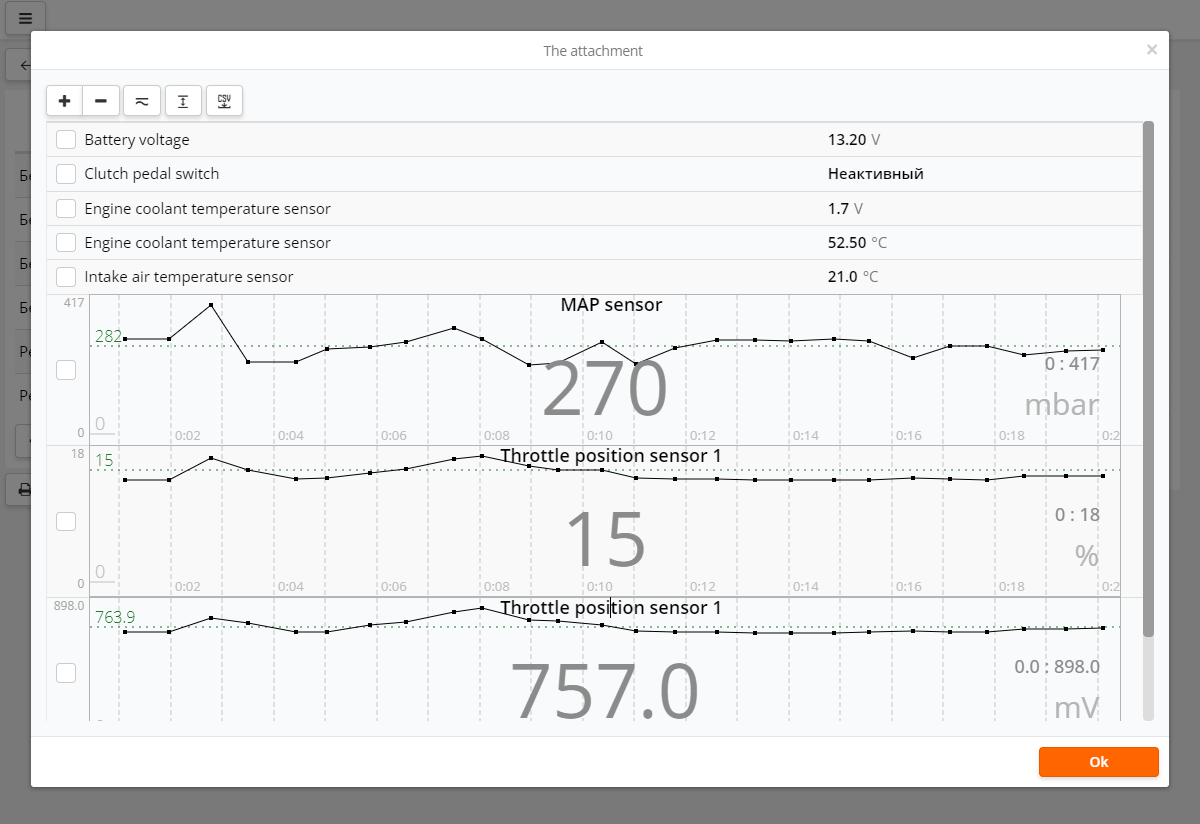Screen dimensions: 1200x824
Task: Click the plus zoom-in toolbar button
Action: [65, 101]
